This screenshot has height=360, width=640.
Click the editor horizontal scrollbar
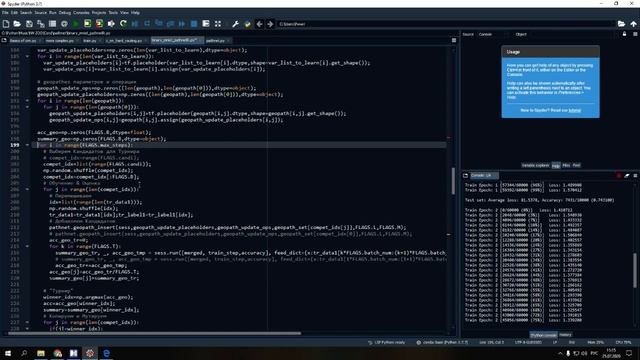click(154, 333)
